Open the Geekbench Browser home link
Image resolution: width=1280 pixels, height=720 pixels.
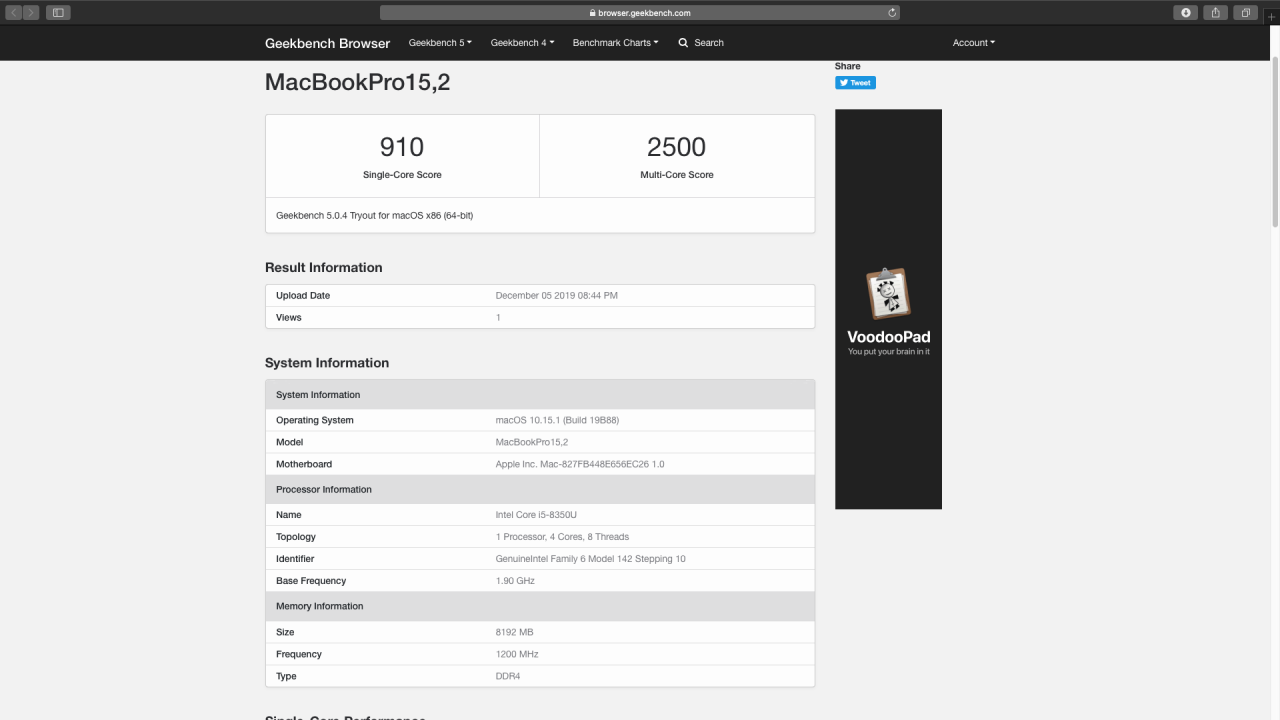[x=327, y=43]
